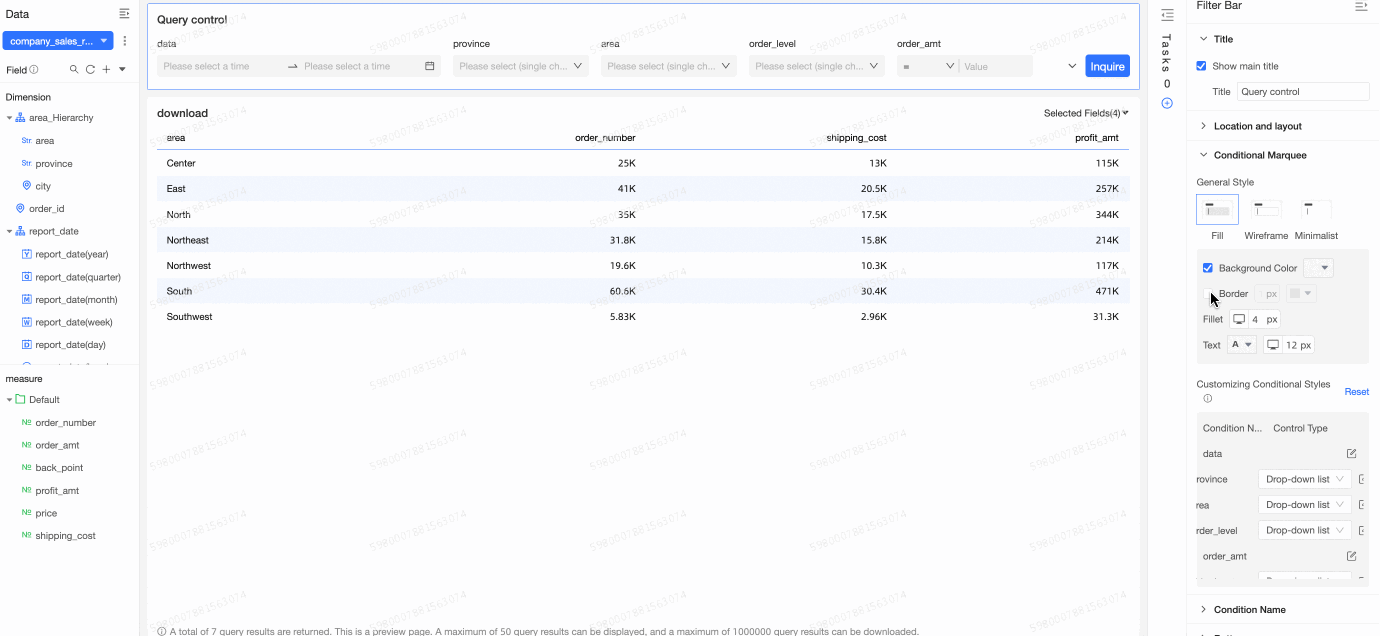Click the Title input field
1380x636 pixels.
1303,91
